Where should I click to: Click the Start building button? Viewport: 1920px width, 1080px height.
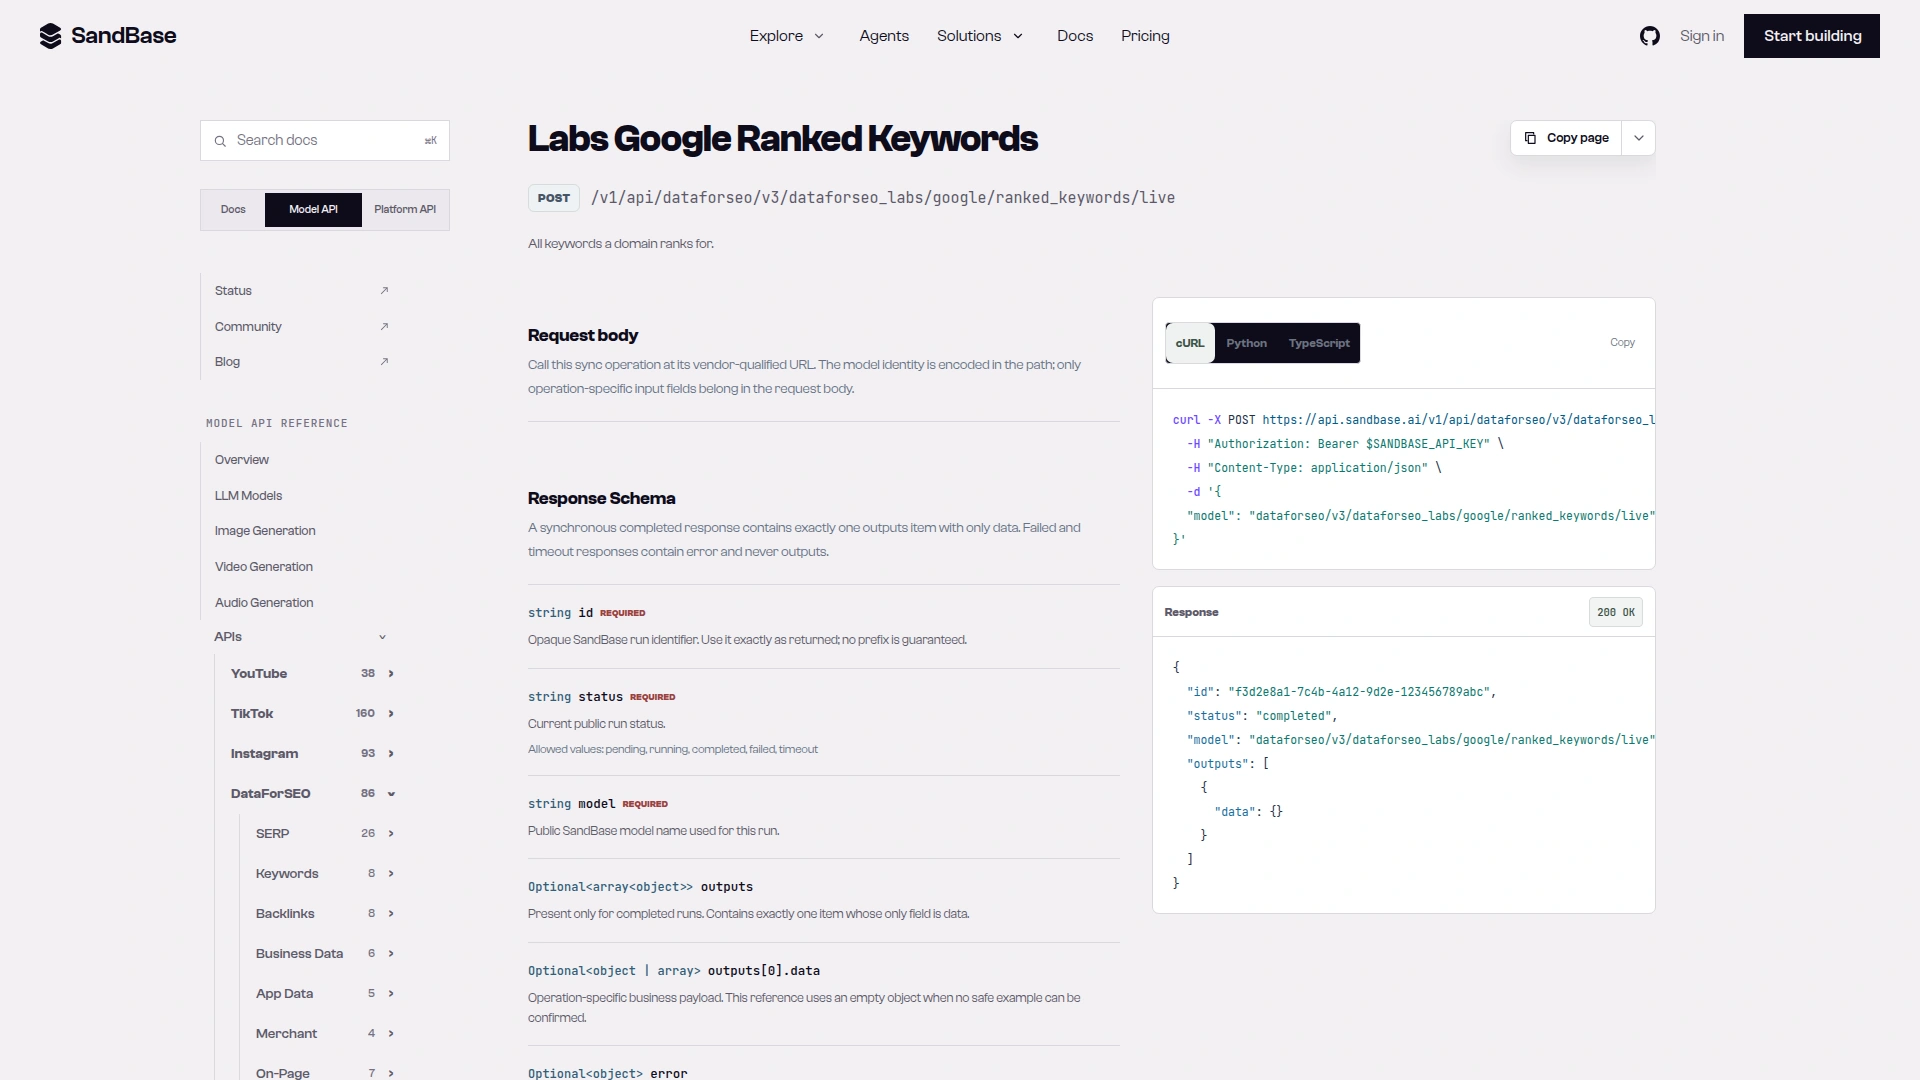pyautogui.click(x=1812, y=36)
